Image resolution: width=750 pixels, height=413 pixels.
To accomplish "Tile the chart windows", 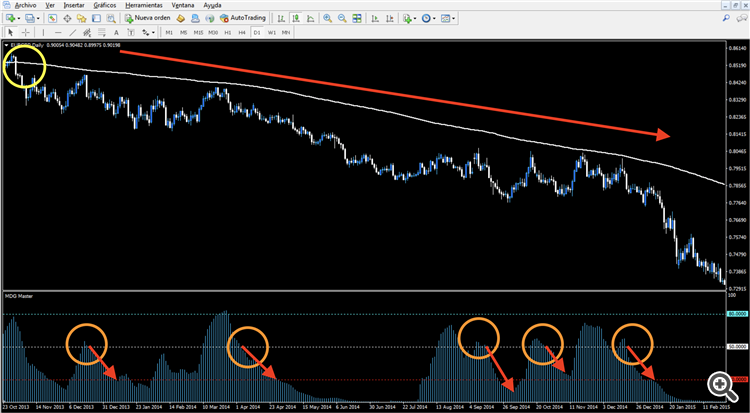I will 357,18.
